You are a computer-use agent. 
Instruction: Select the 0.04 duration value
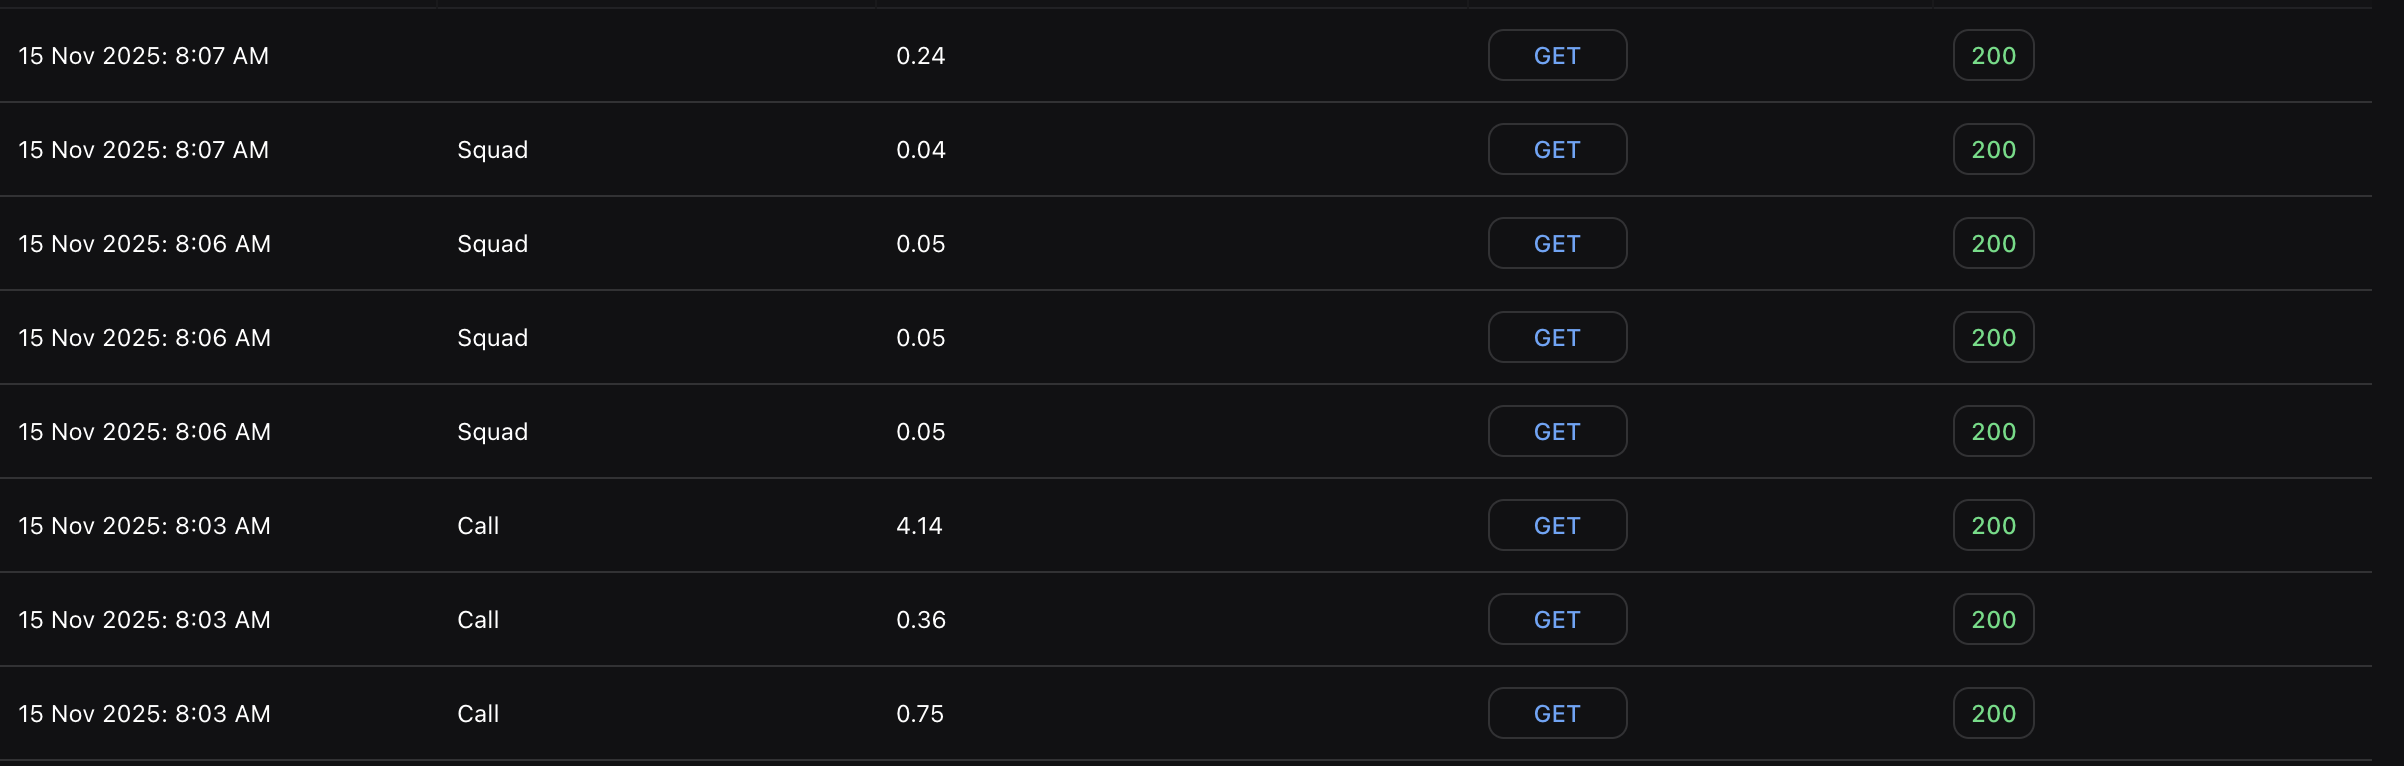click(x=920, y=150)
